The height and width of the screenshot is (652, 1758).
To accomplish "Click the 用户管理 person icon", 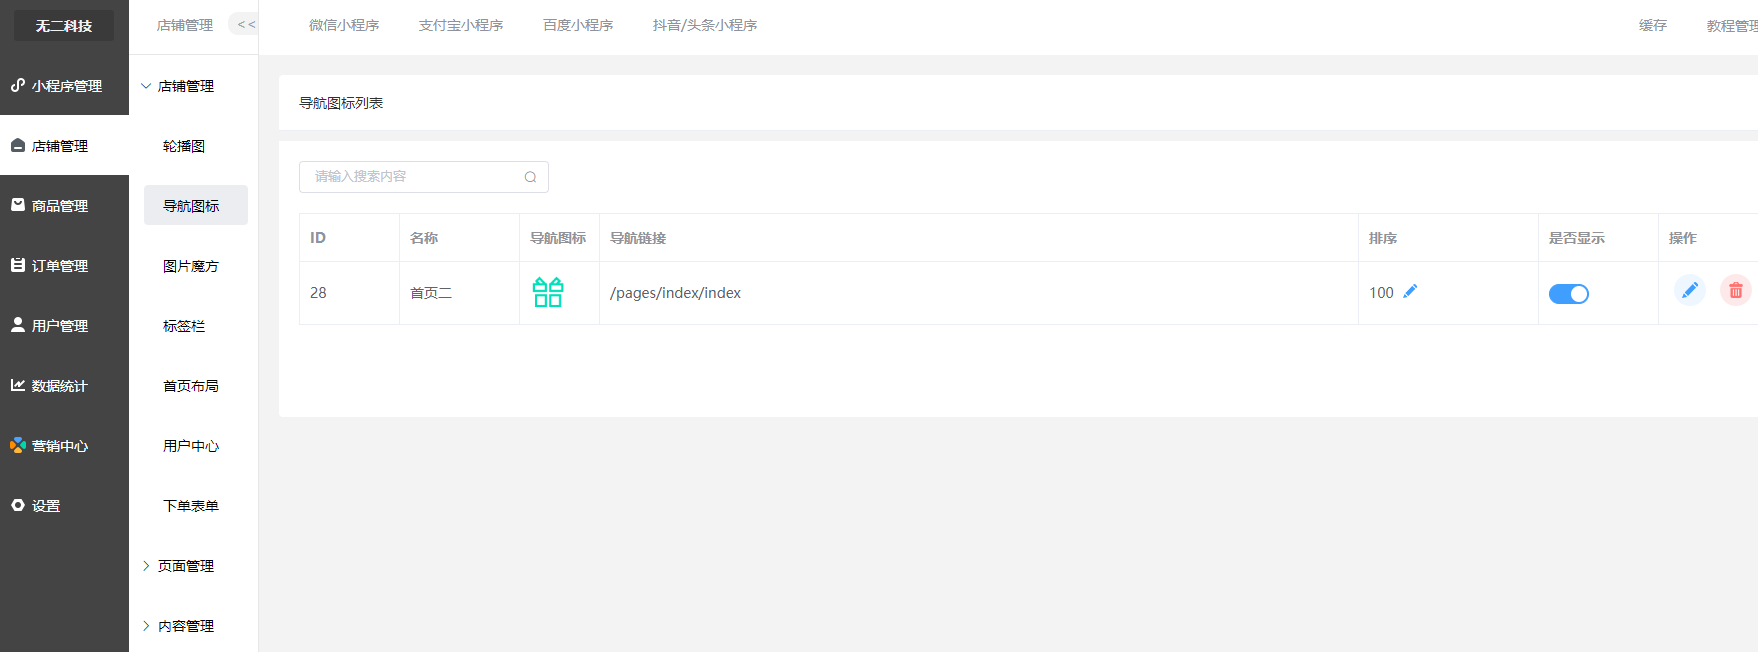I will click(x=18, y=325).
